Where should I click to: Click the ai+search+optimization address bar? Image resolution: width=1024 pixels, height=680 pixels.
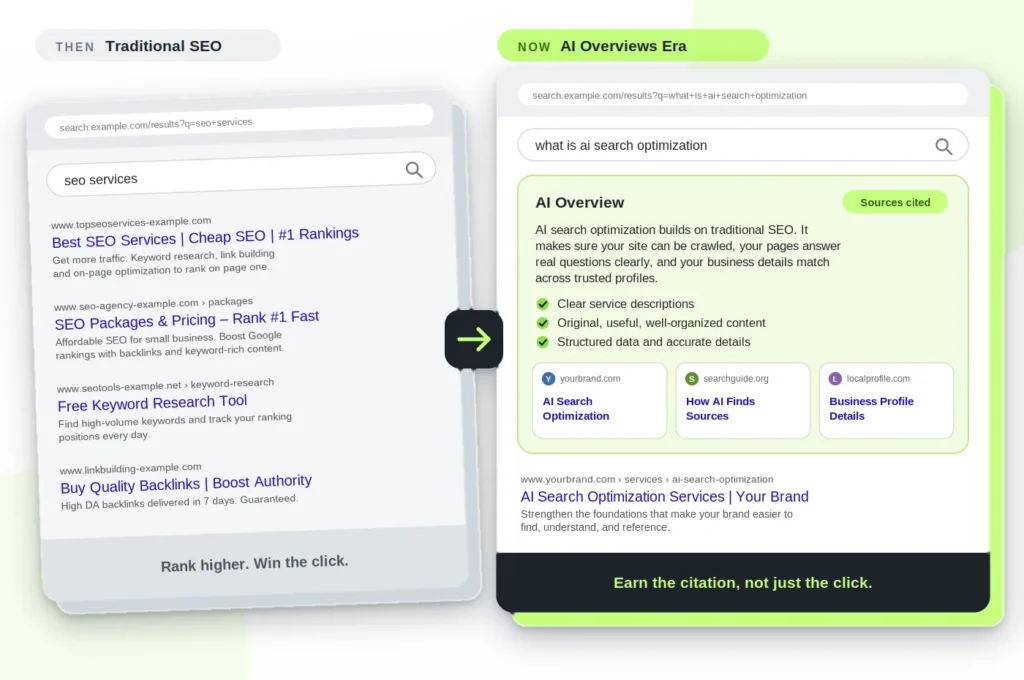click(x=743, y=95)
